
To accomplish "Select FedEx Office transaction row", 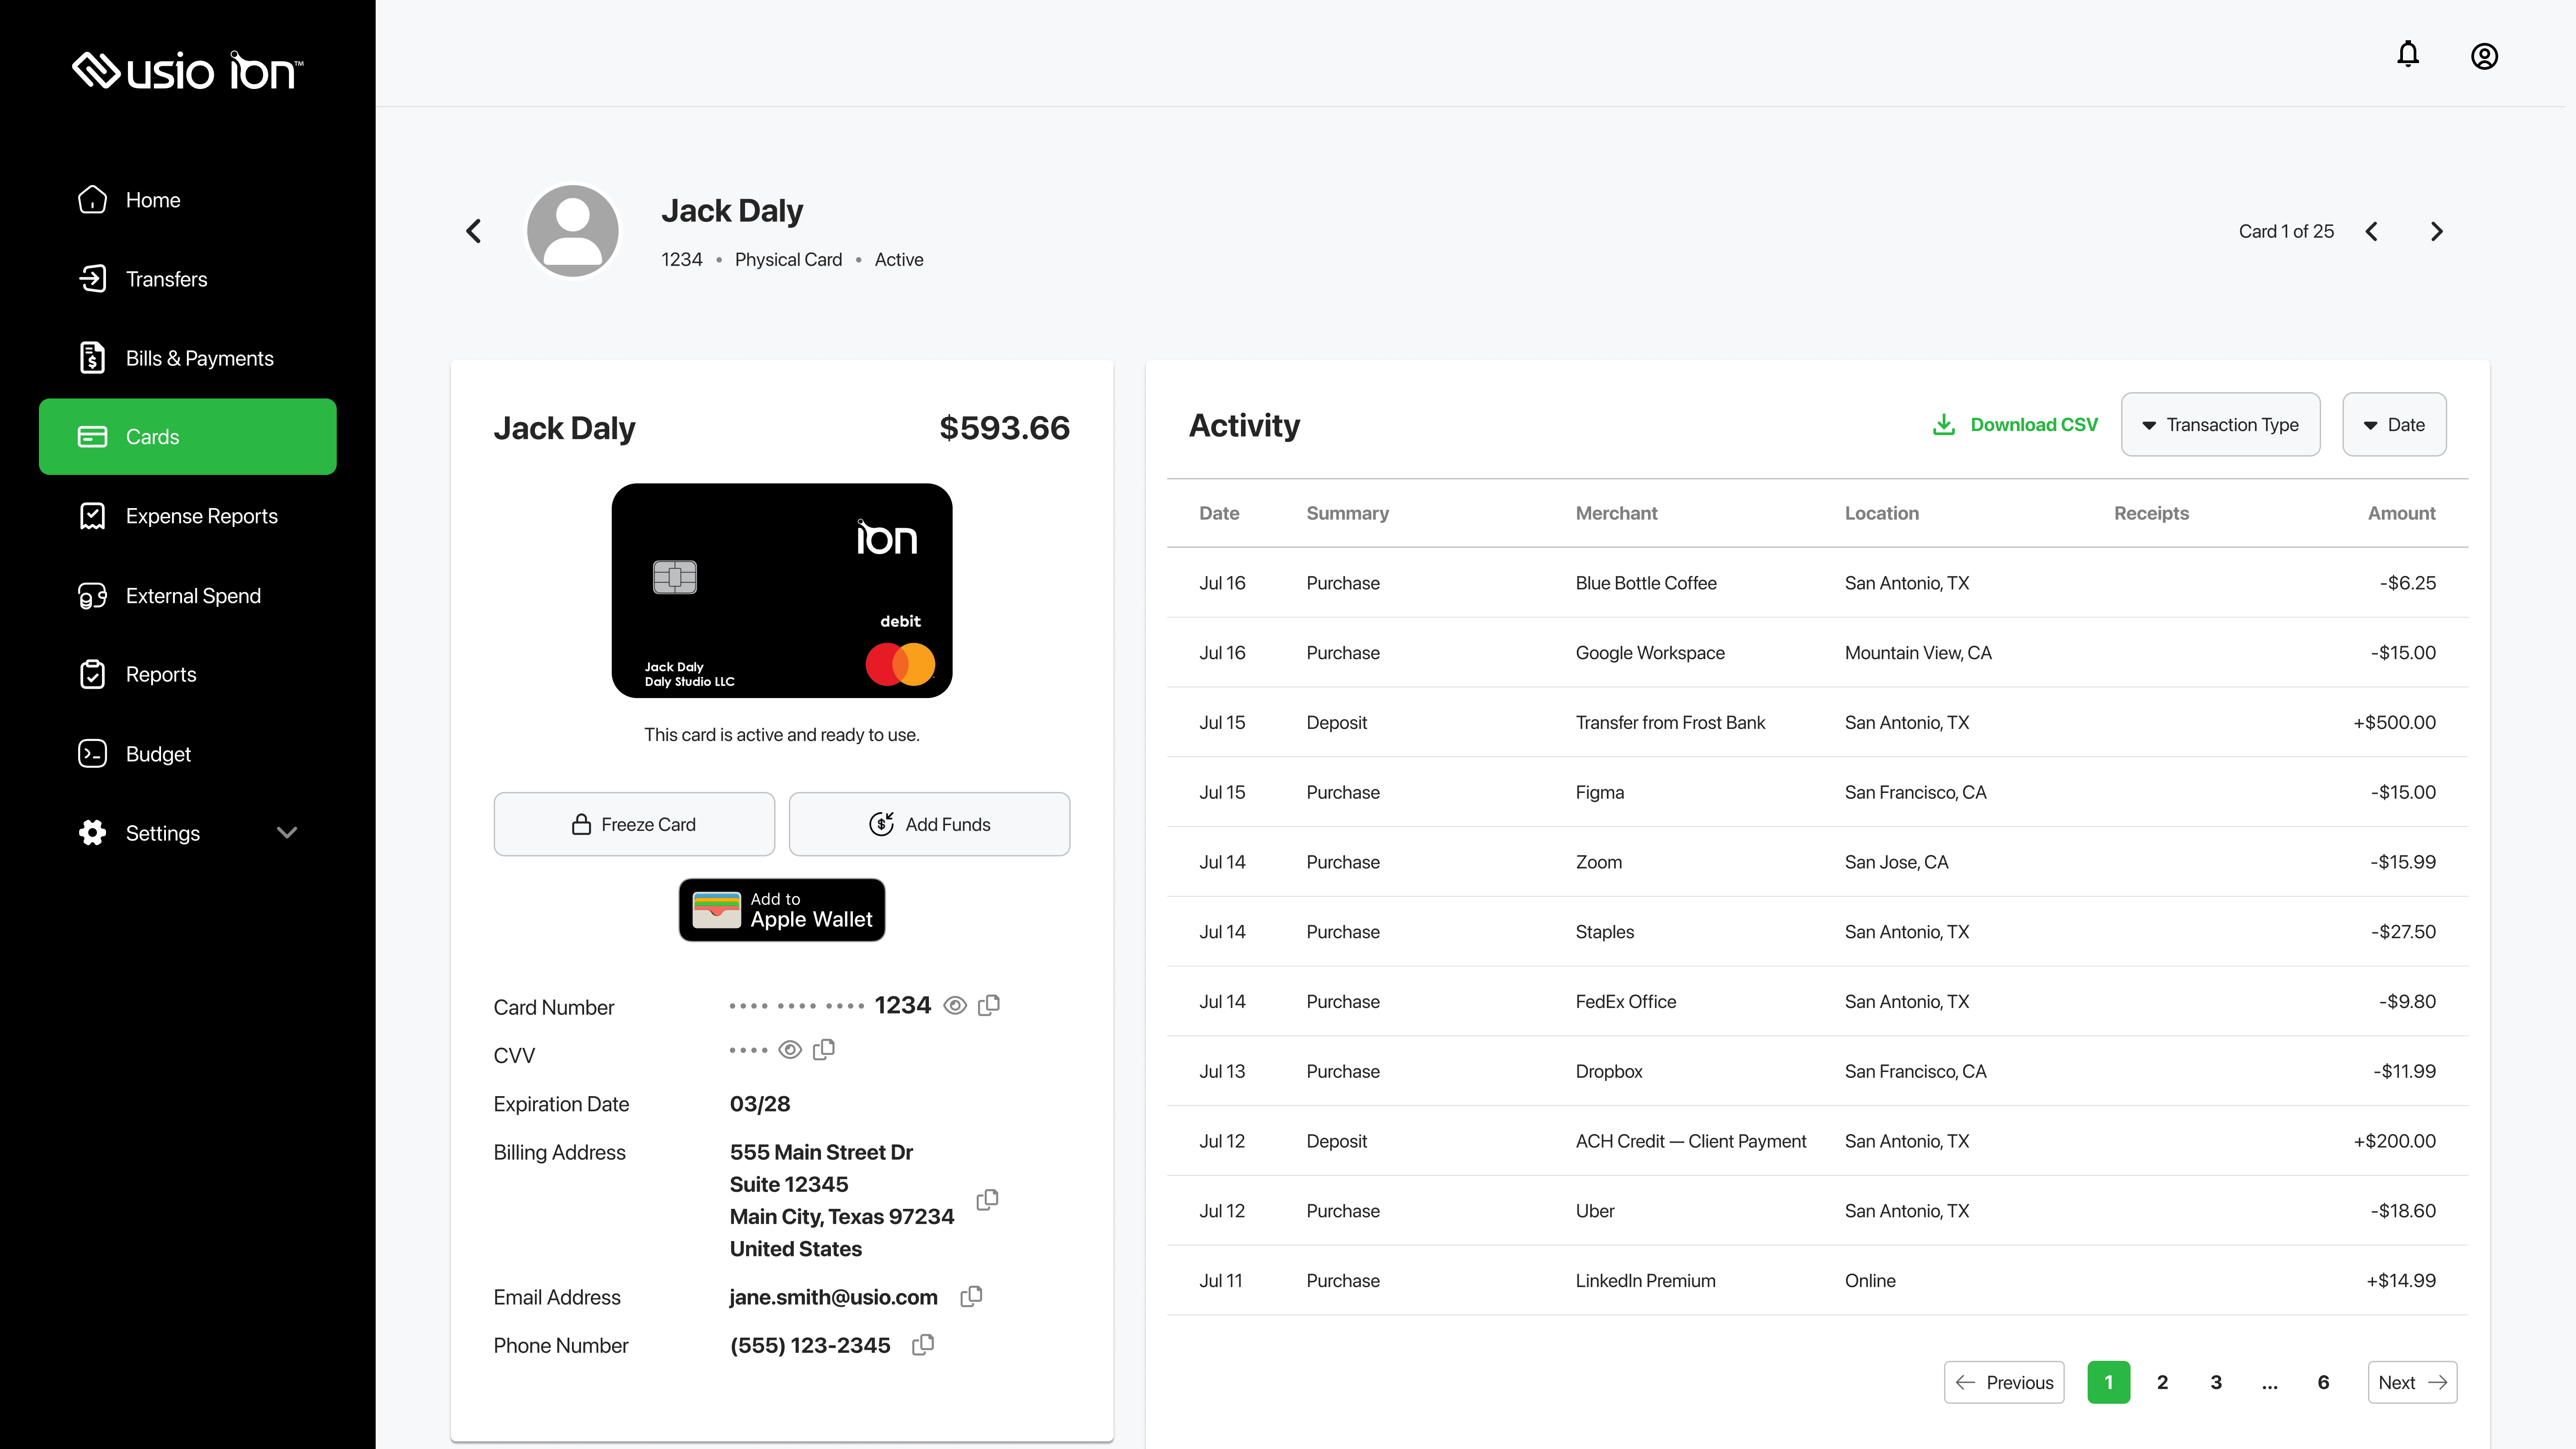I will [x=1817, y=1002].
